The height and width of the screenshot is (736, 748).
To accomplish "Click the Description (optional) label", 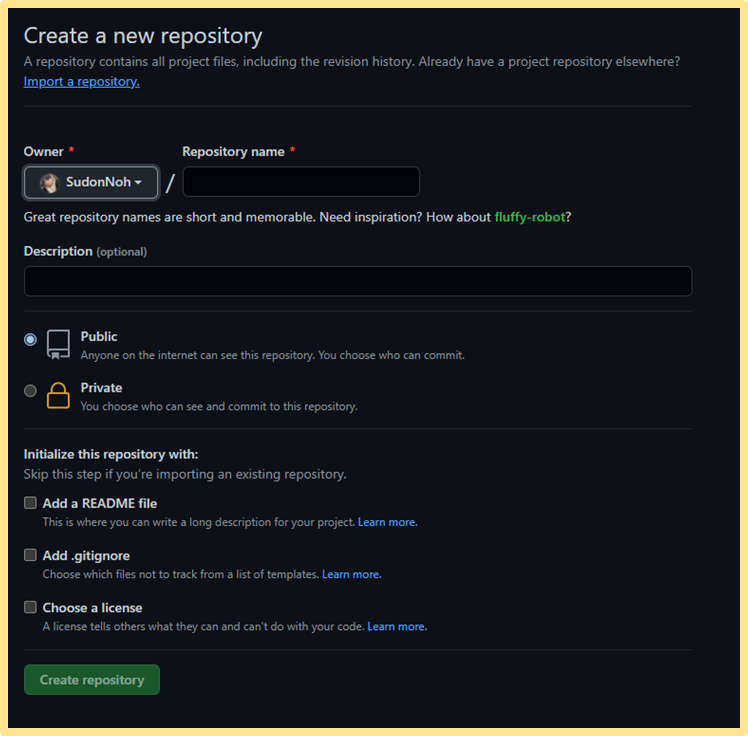I will point(85,251).
